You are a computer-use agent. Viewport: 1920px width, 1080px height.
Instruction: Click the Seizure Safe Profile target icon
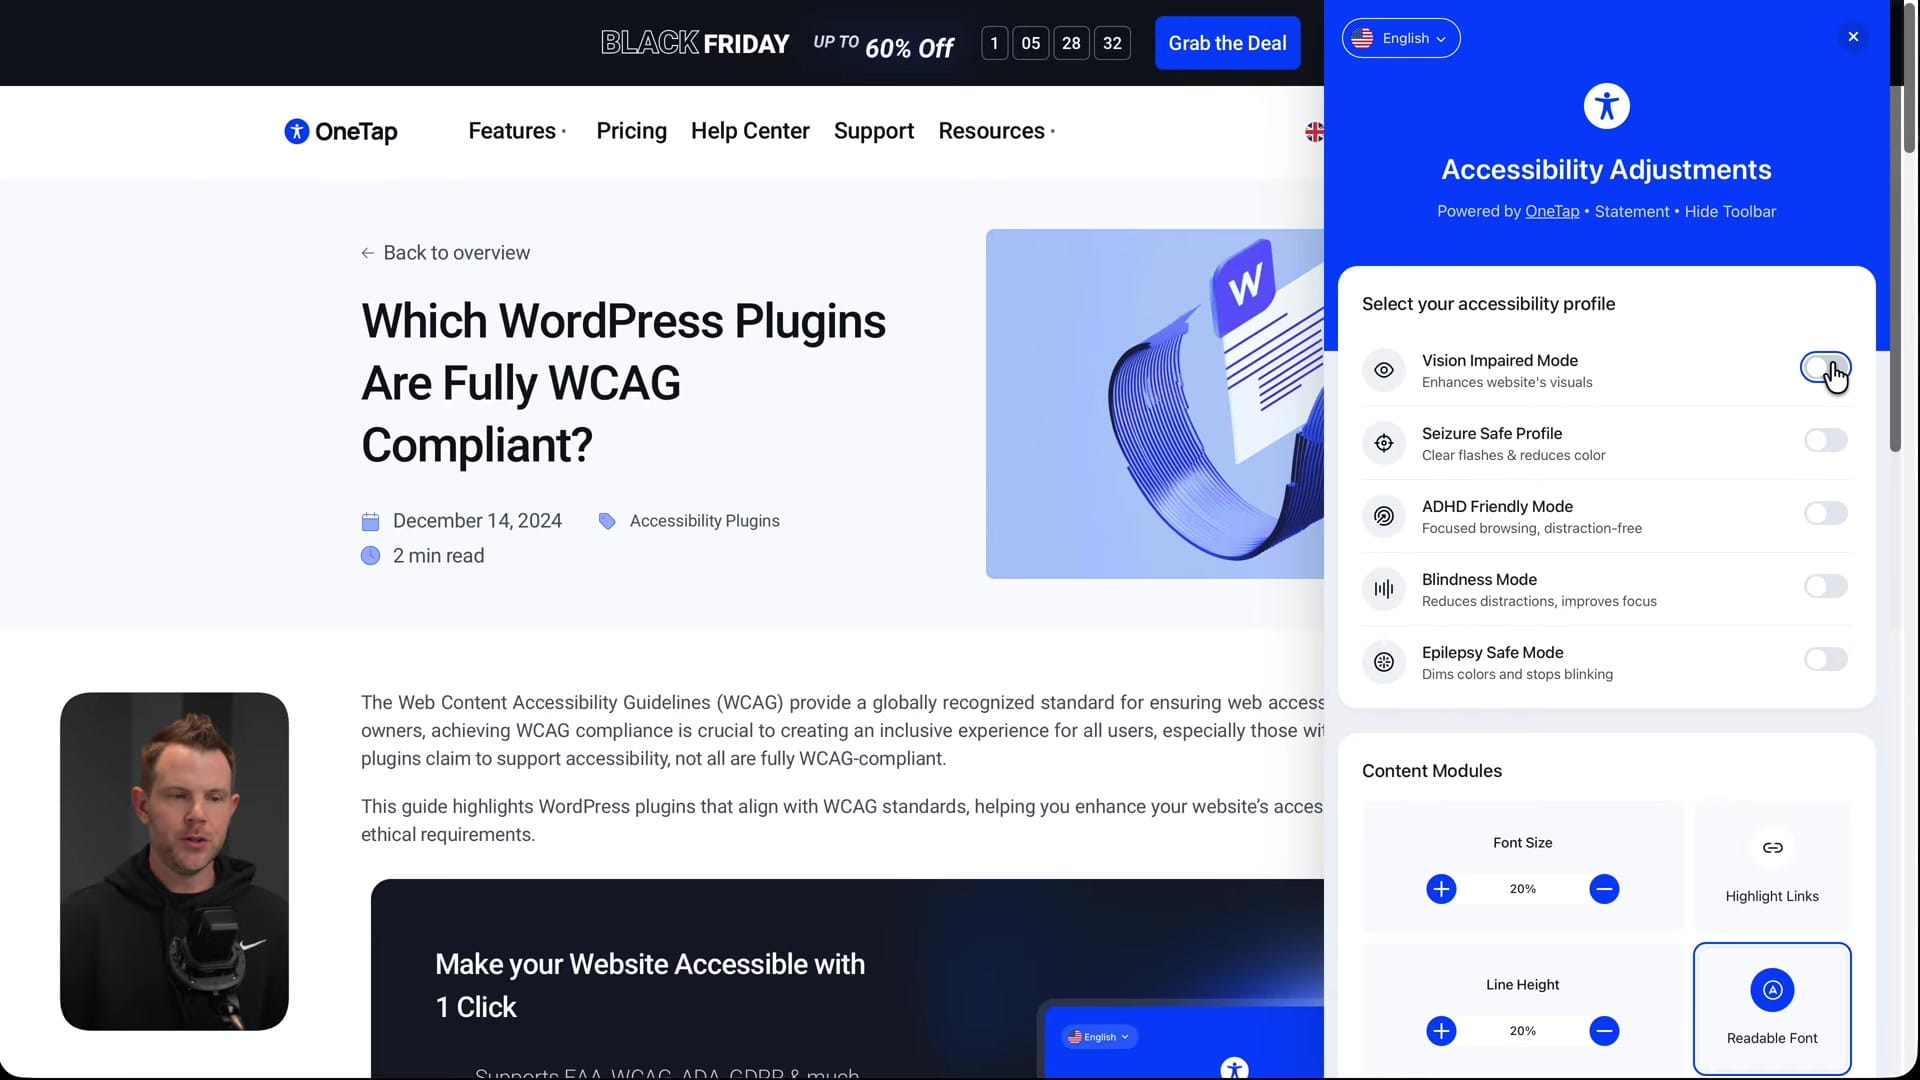click(x=1384, y=443)
